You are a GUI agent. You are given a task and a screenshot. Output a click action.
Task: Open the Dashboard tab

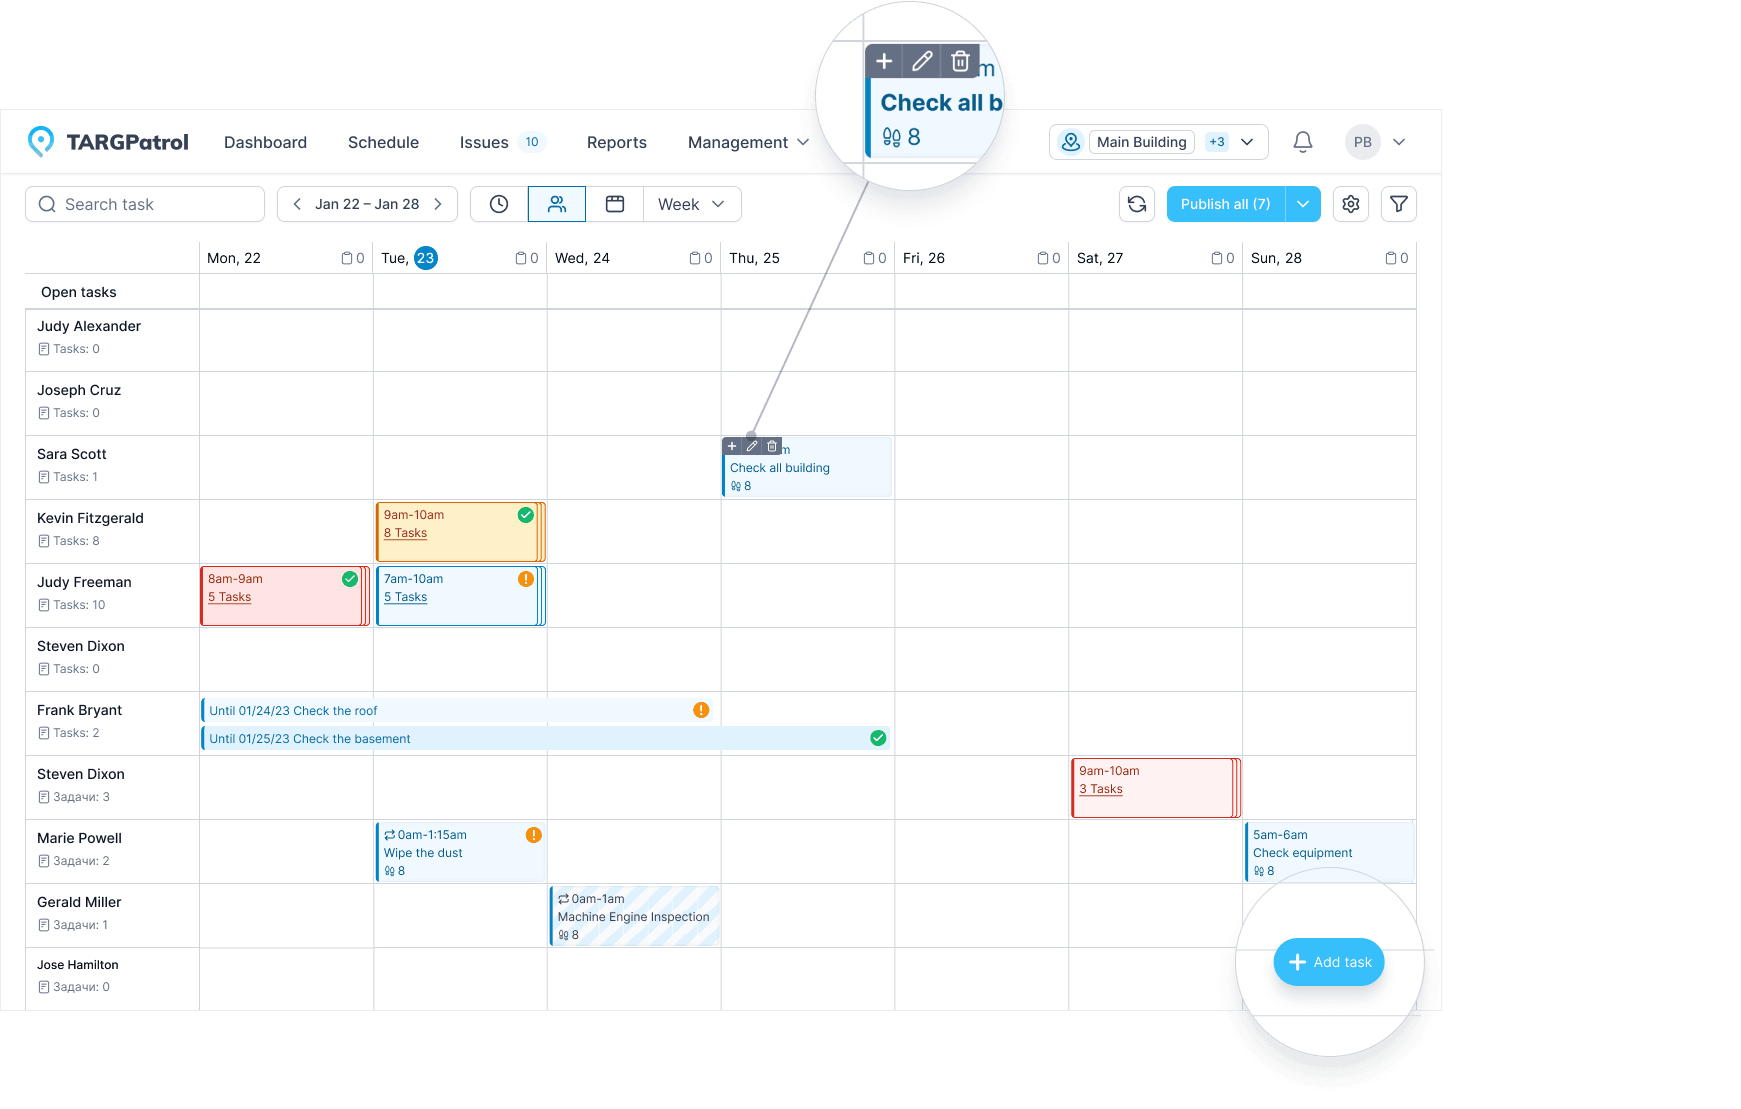pos(265,142)
